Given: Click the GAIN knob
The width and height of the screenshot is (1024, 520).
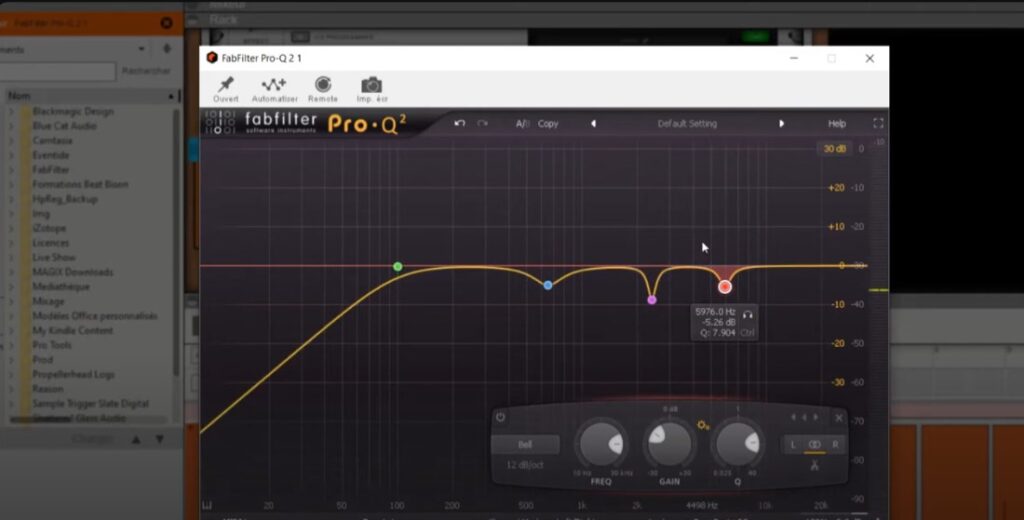Looking at the screenshot, I should (669, 444).
